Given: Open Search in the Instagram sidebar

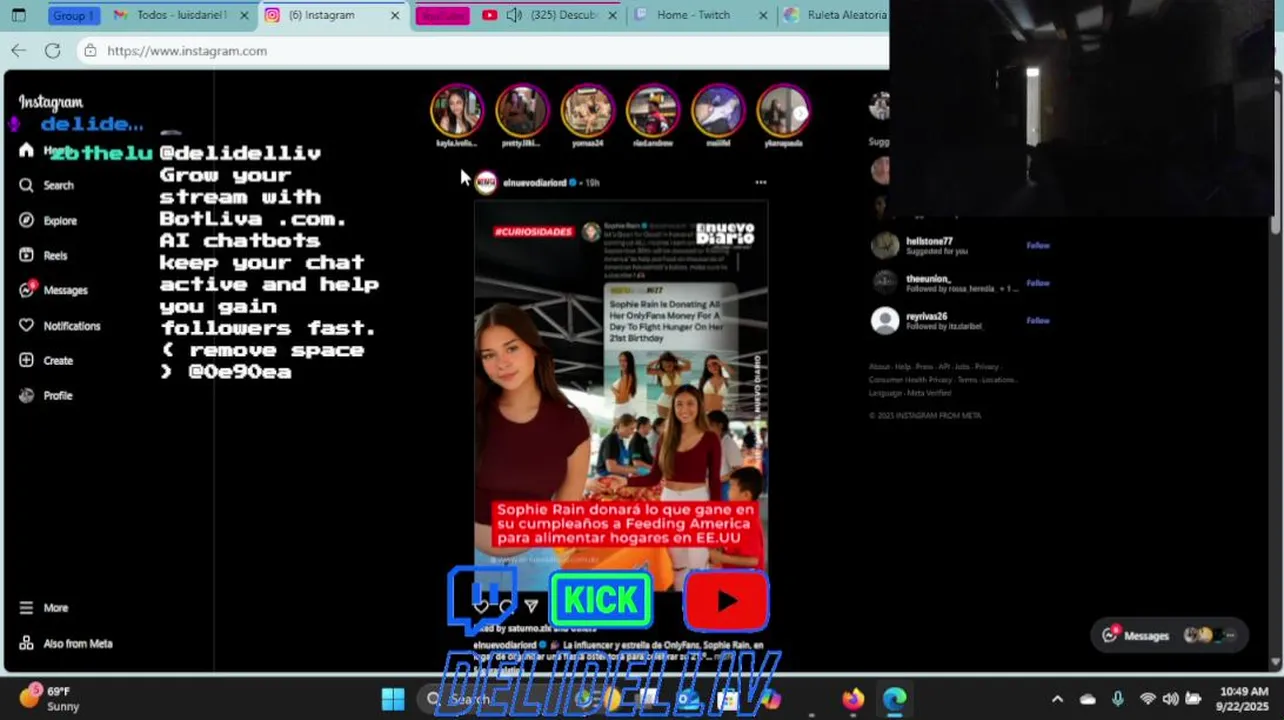Looking at the screenshot, I should coord(47,185).
